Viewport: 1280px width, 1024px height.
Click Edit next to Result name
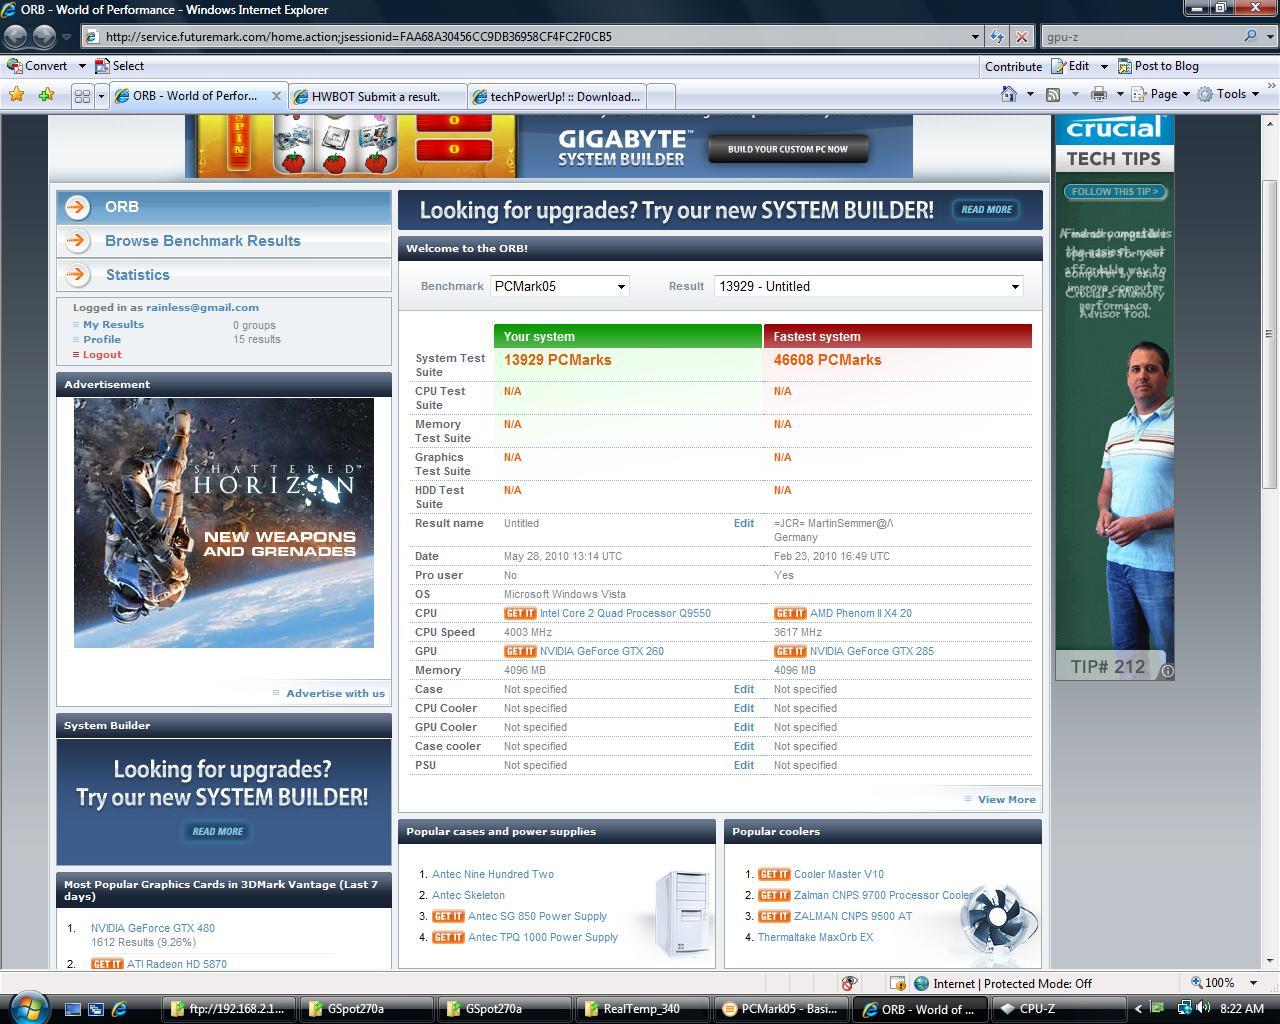[744, 523]
